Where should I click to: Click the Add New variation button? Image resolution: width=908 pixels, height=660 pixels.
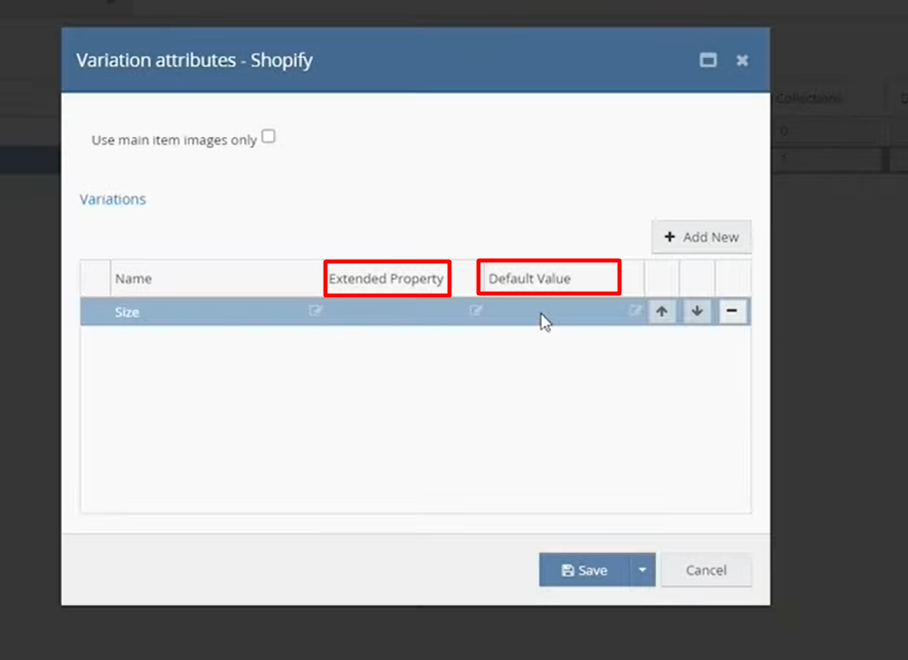click(x=701, y=237)
